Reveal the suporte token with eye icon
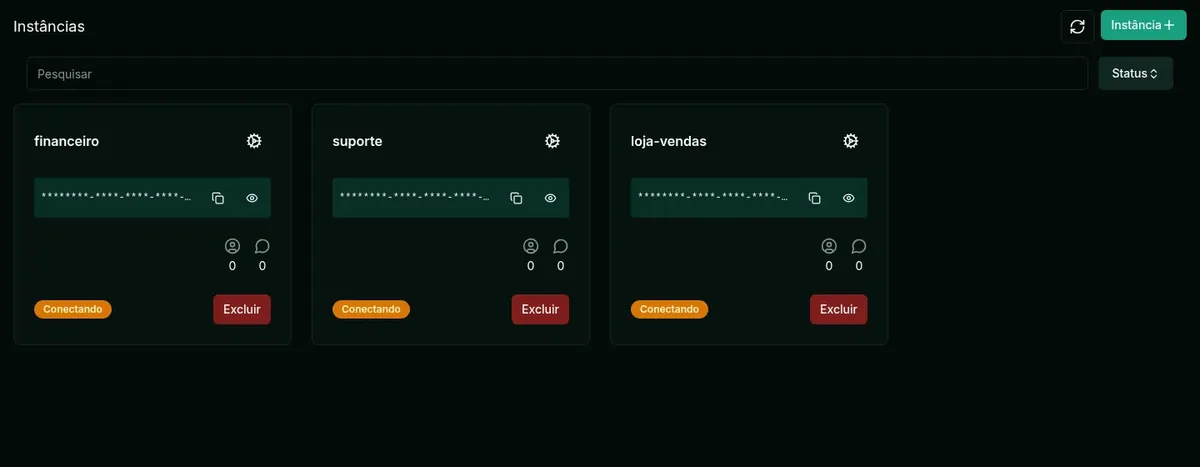 tap(550, 198)
